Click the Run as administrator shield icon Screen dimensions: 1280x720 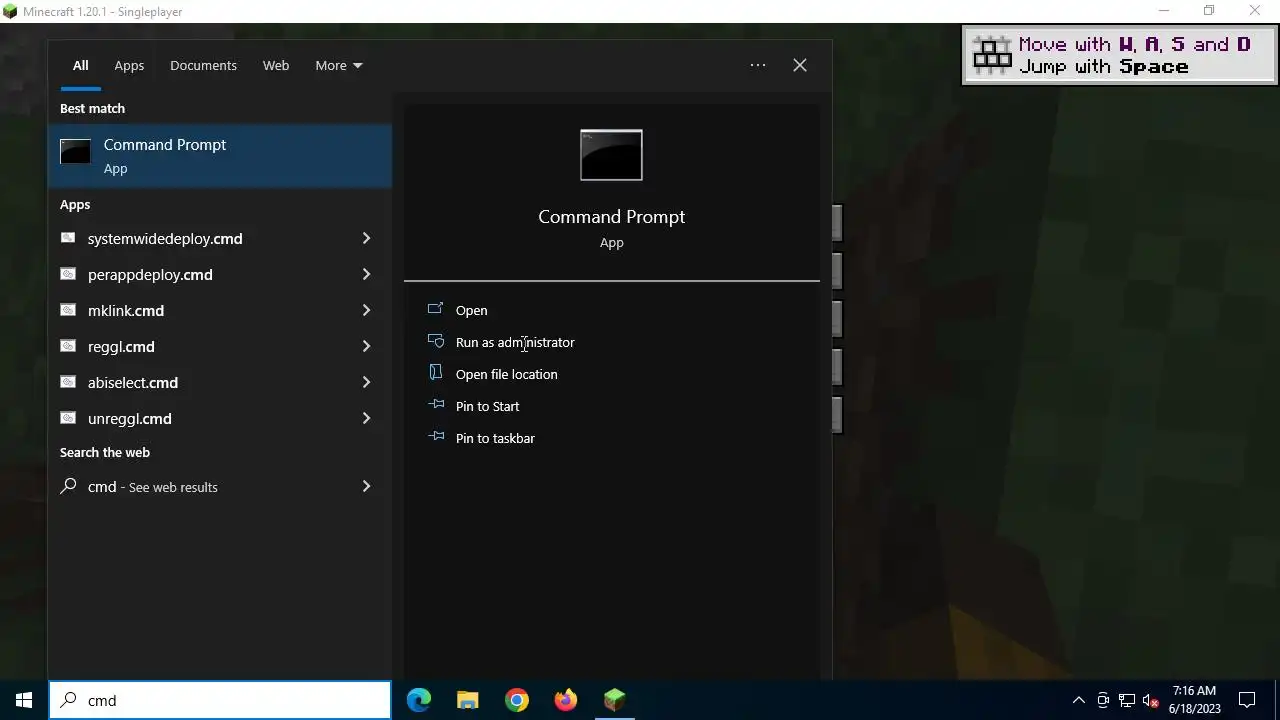pos(435,341)
